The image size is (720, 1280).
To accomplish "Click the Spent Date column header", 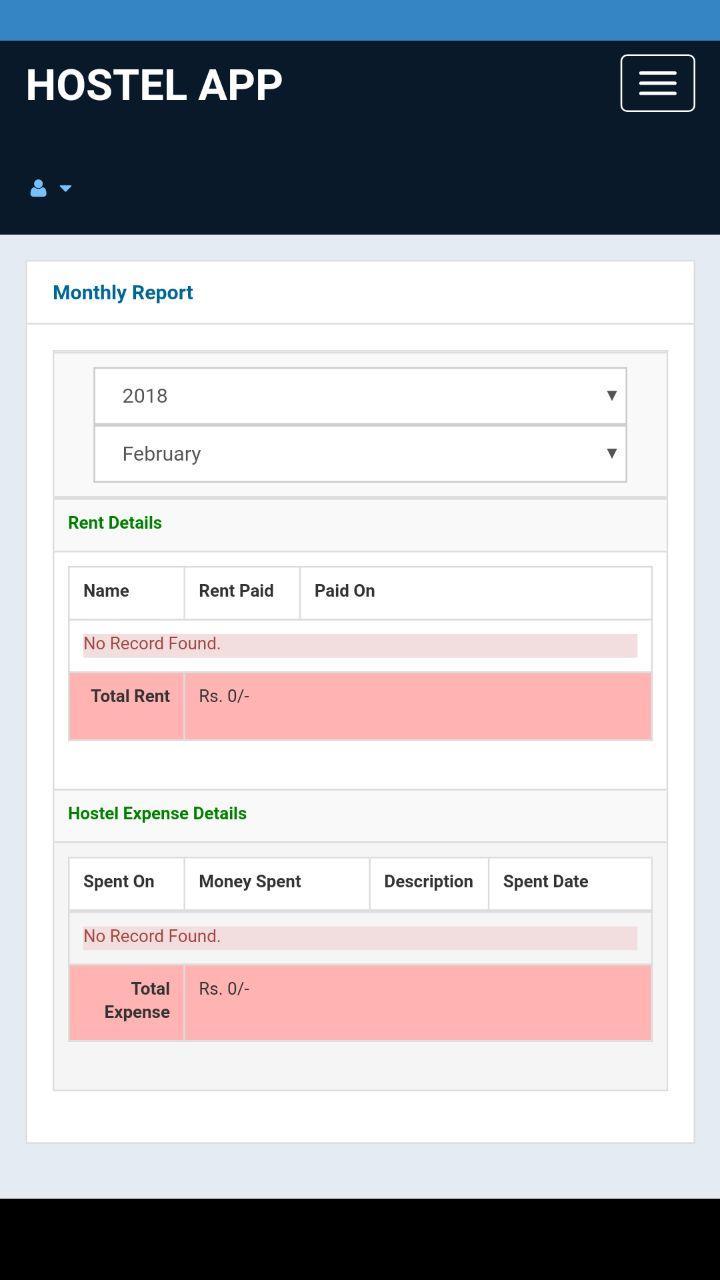I will [546, 881].
